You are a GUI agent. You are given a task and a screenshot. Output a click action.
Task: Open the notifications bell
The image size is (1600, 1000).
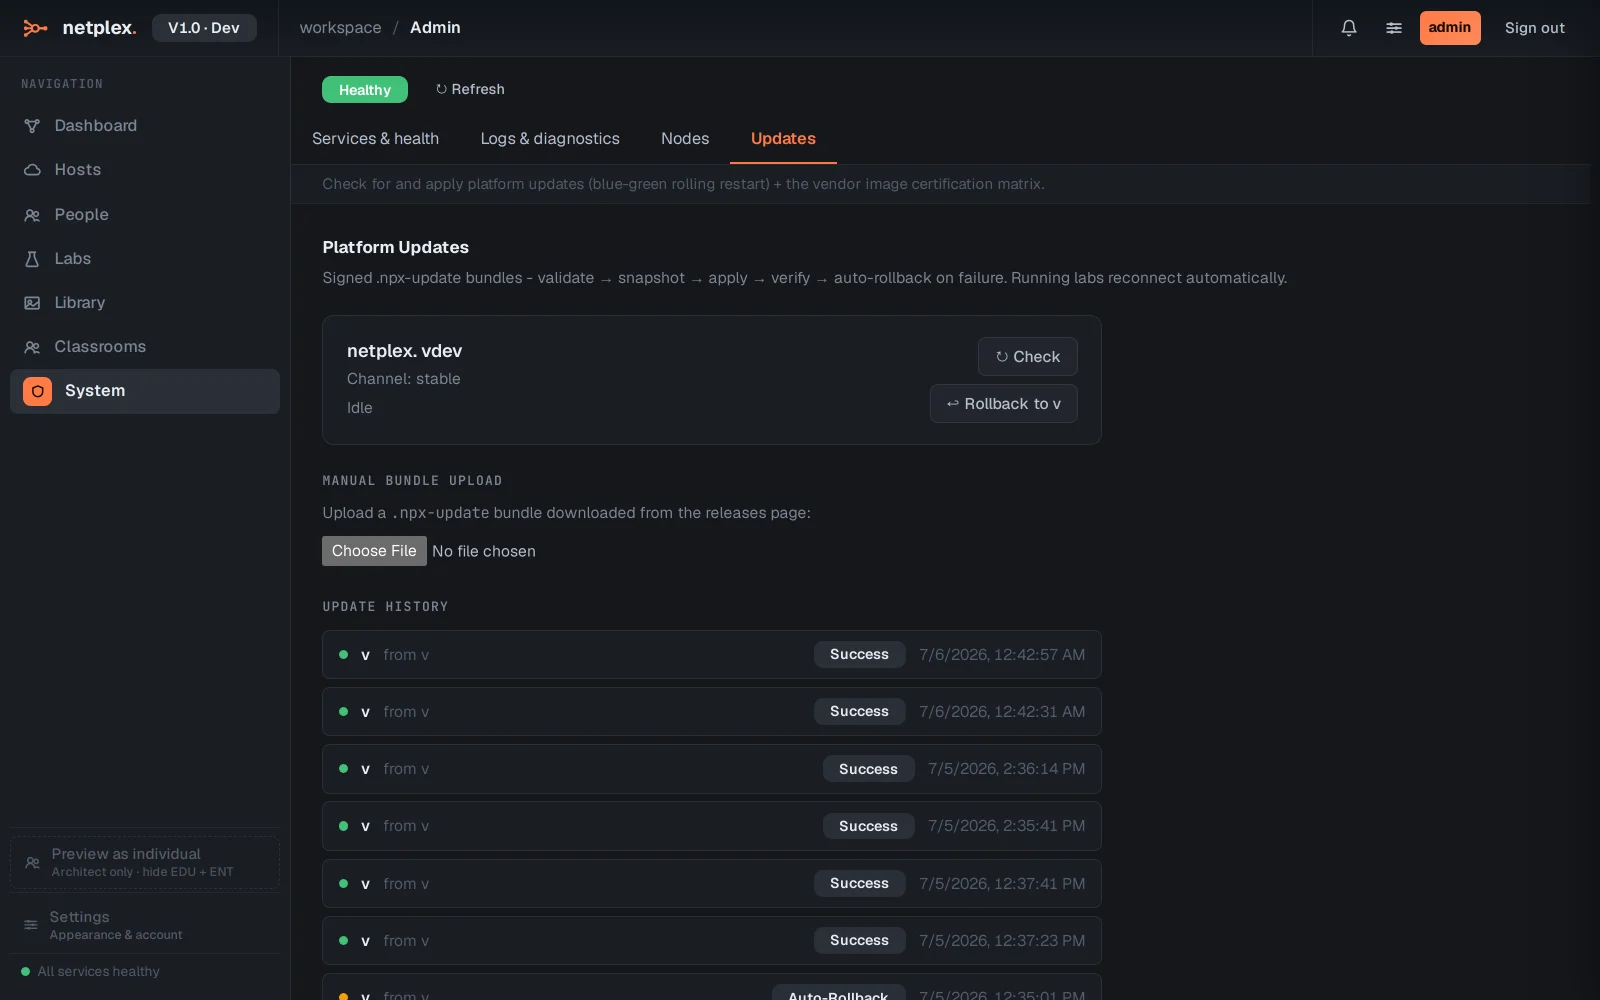coord(1349,28)
